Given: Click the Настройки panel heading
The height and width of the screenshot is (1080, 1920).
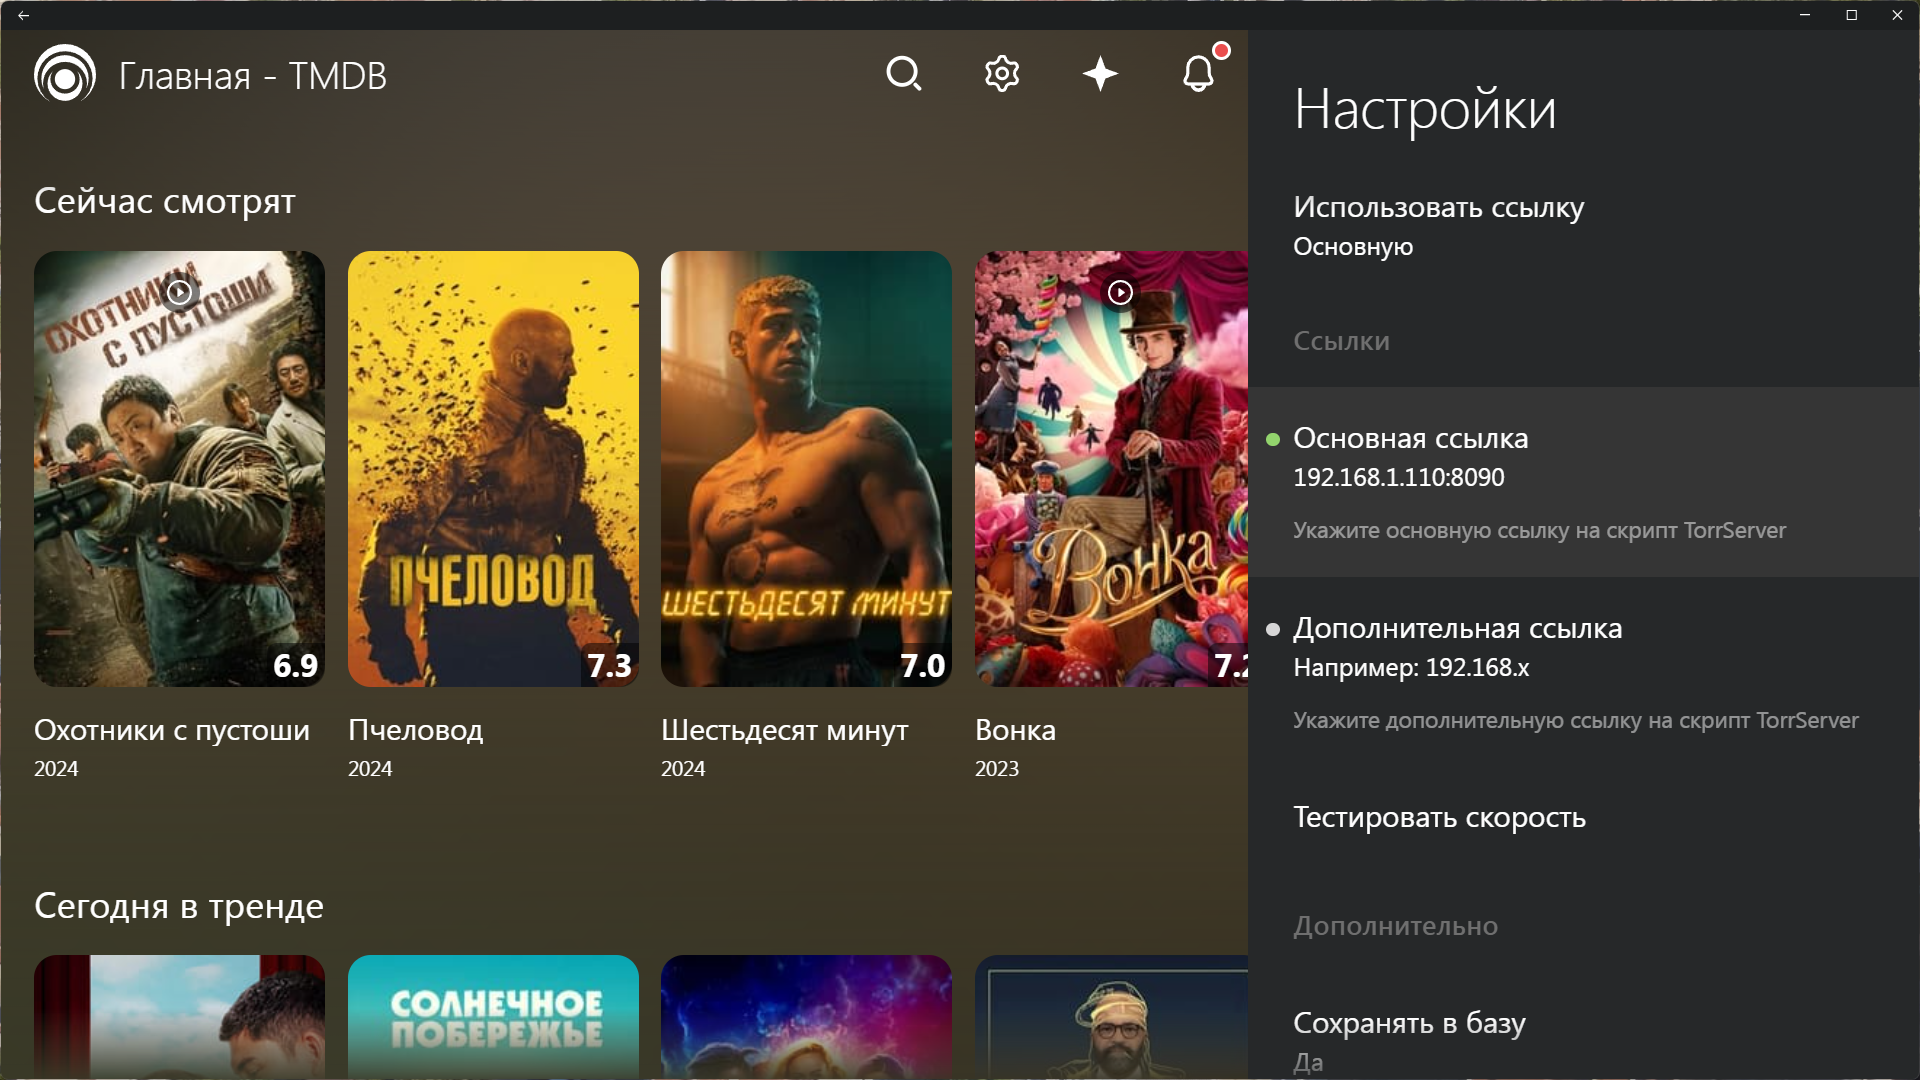Looking at the screenshot, I should (1425, 109).
